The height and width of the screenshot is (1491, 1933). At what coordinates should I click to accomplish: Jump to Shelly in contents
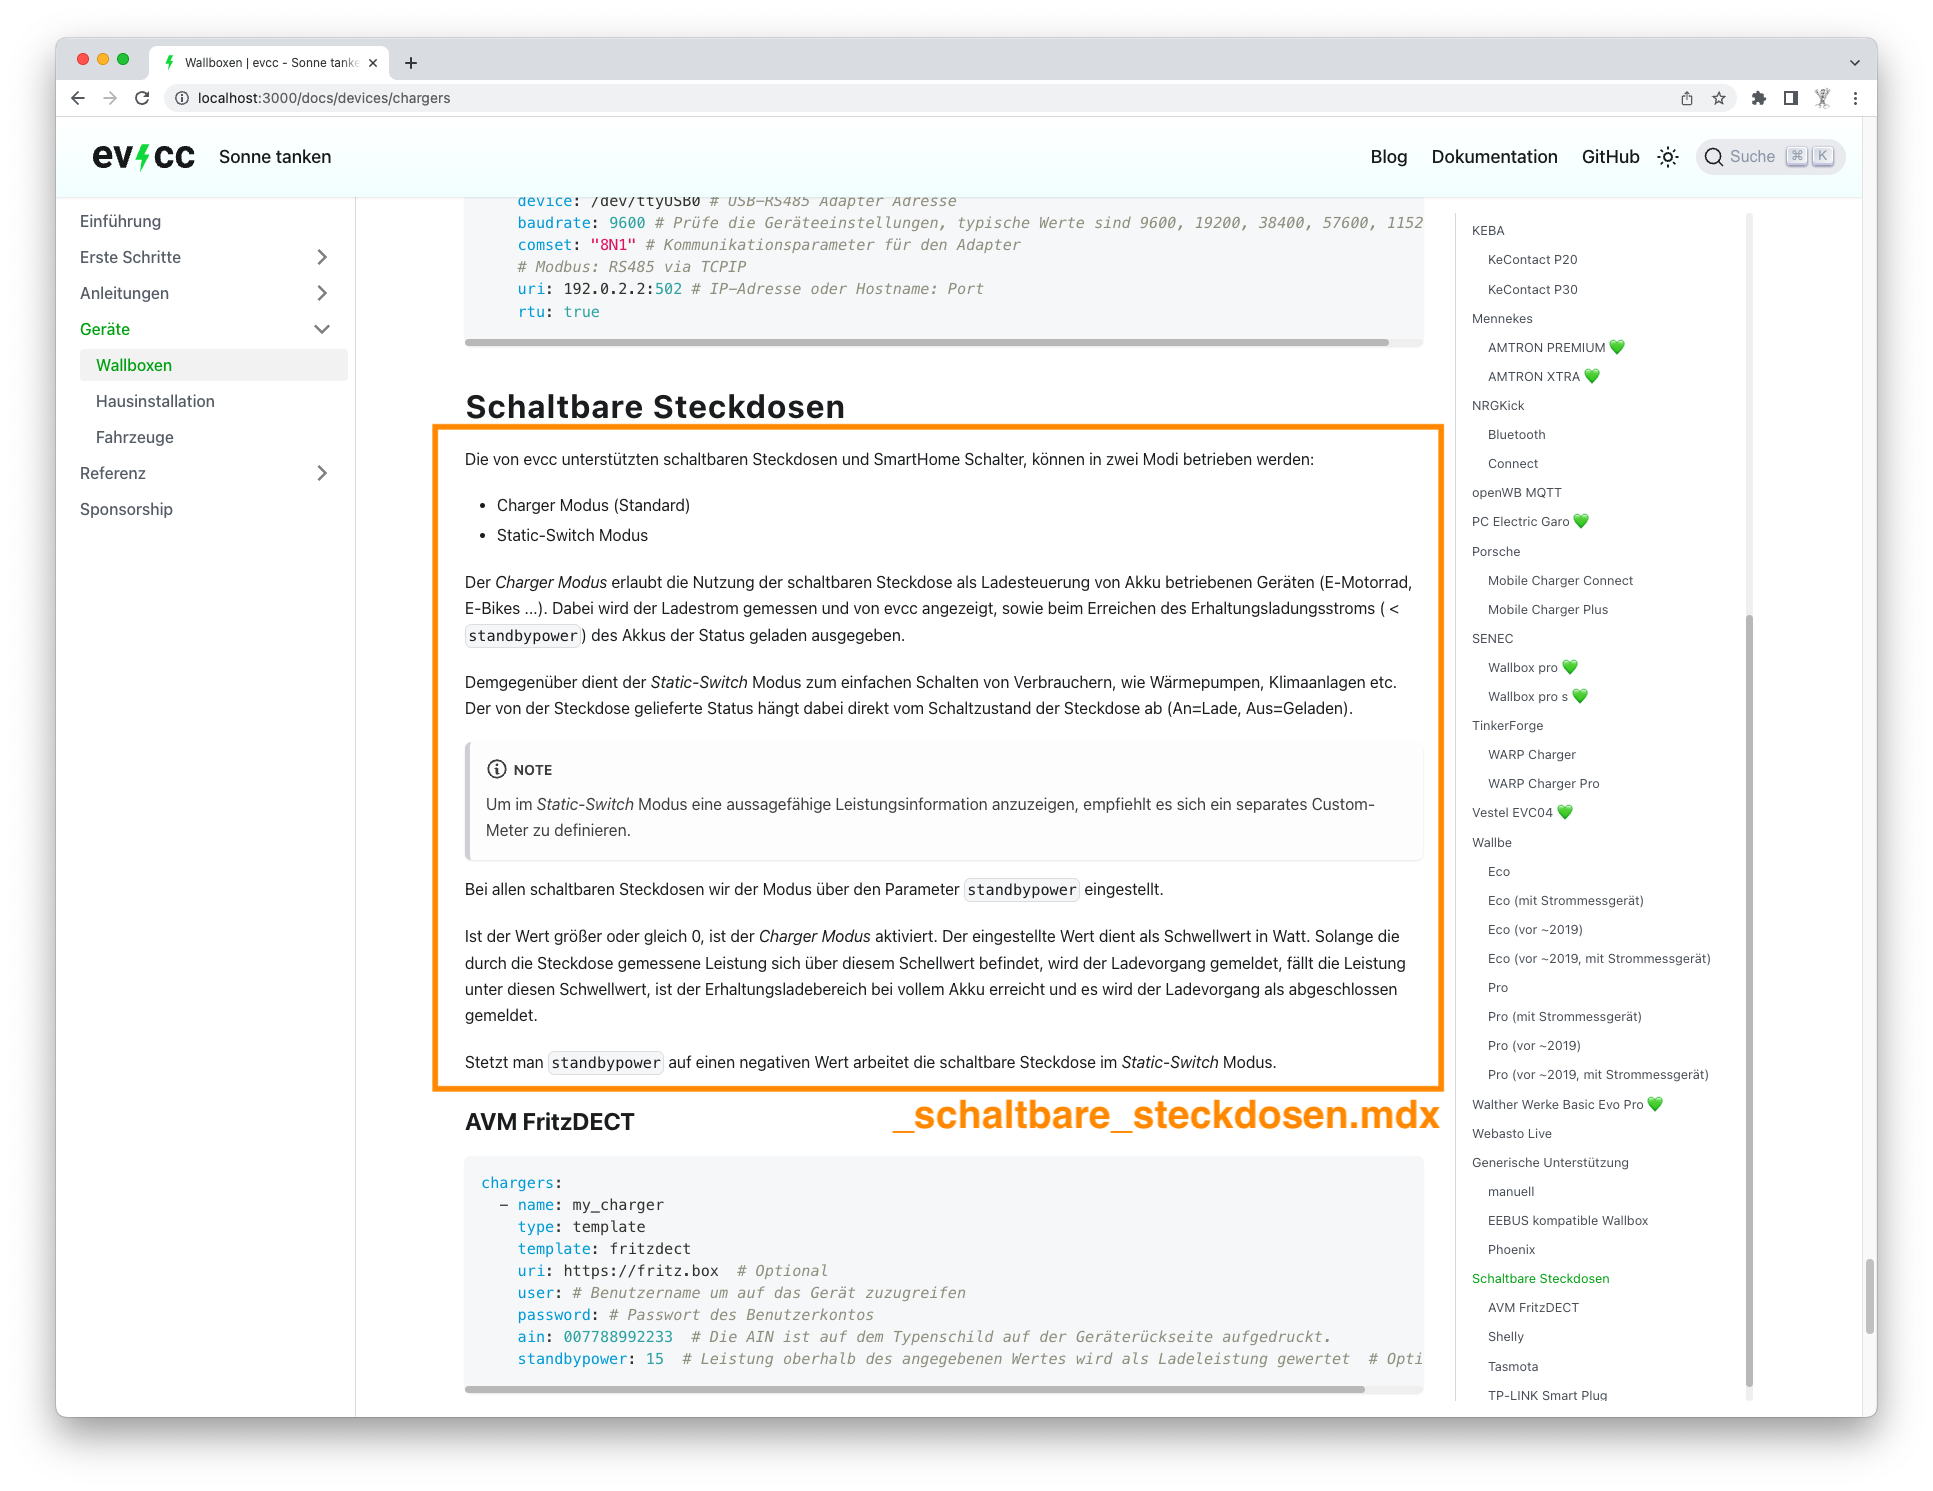[x=1505, y=1336]
